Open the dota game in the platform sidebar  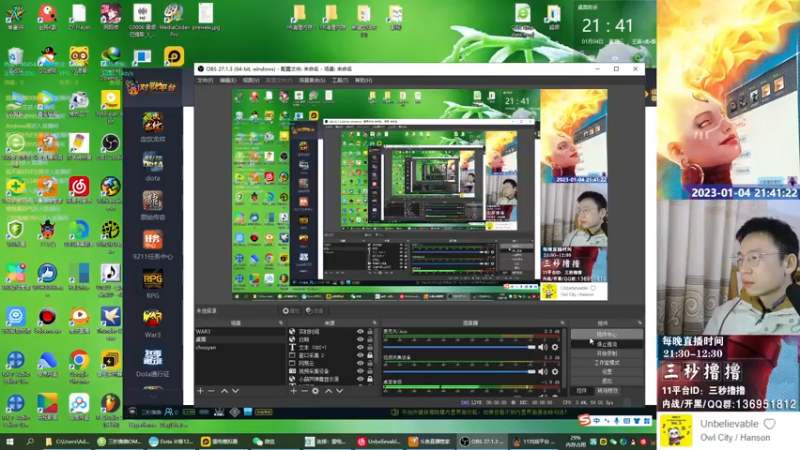153,167
